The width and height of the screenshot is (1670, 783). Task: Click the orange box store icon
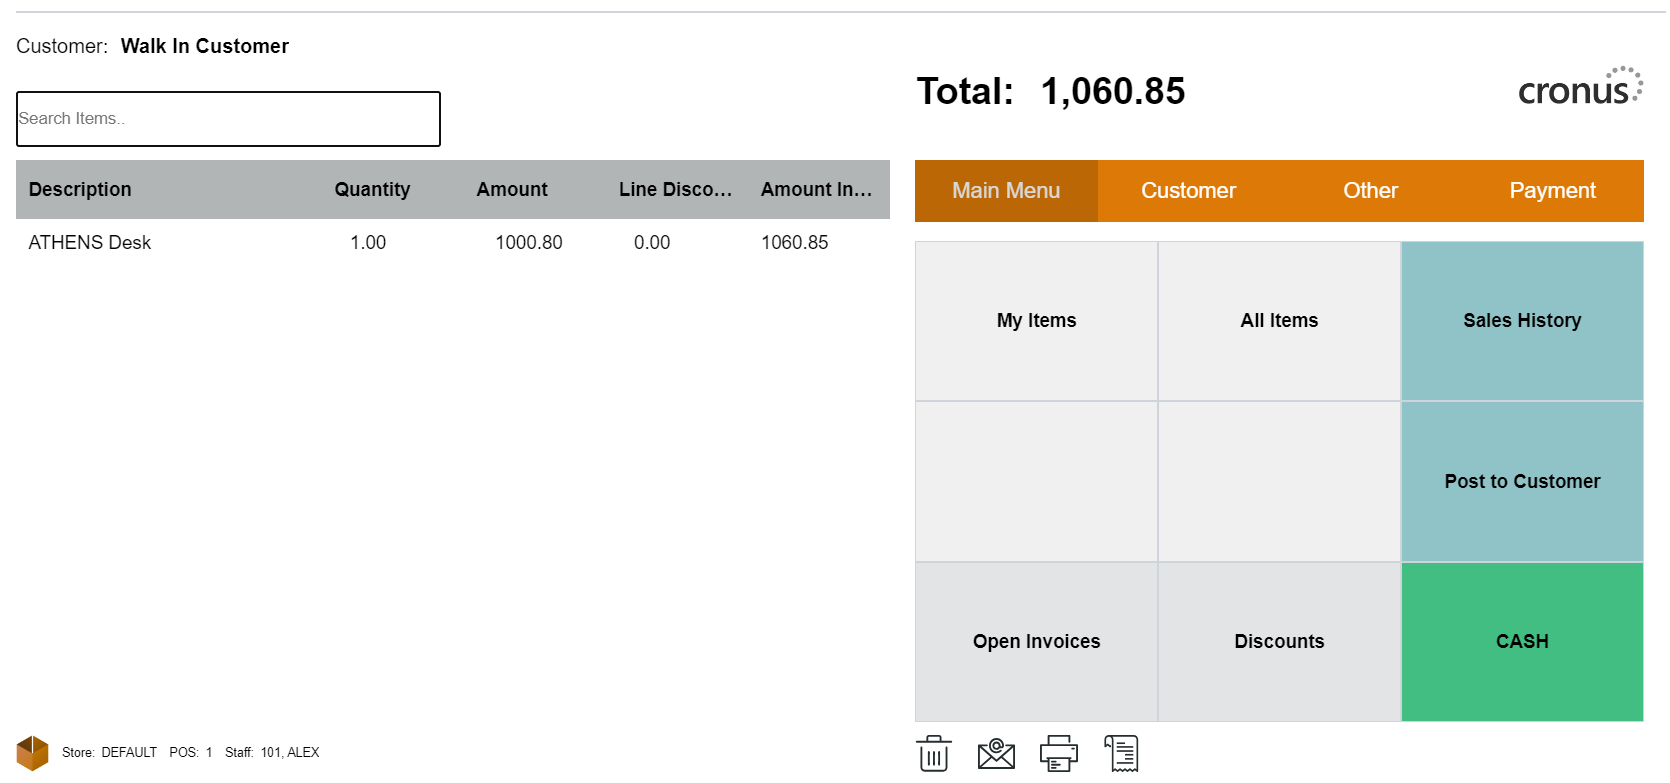tap(32, 753)
